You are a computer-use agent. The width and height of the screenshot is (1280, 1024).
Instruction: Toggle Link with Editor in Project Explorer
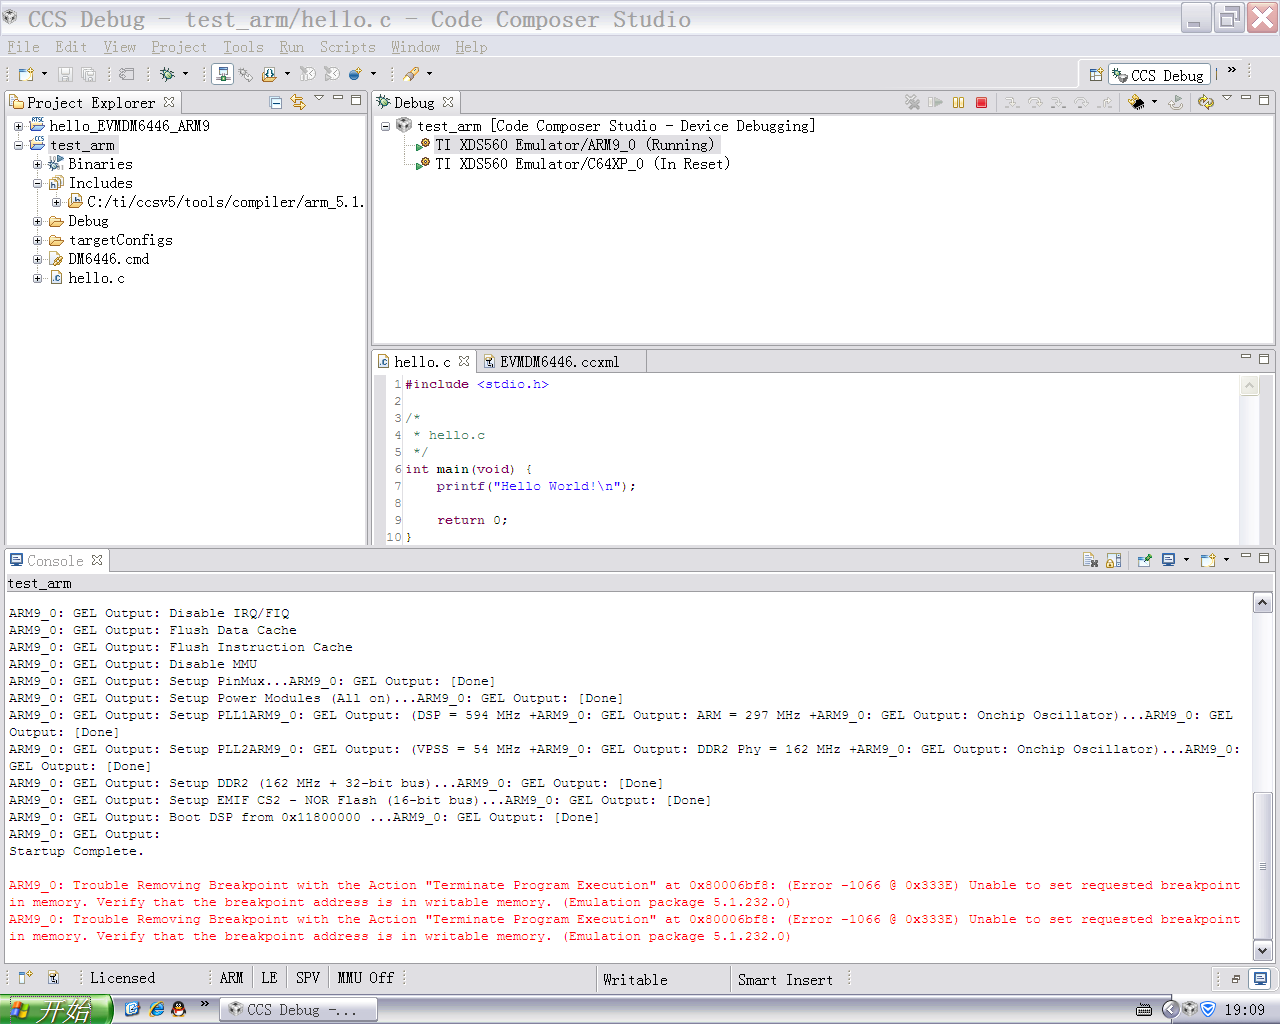pos(298,102)
